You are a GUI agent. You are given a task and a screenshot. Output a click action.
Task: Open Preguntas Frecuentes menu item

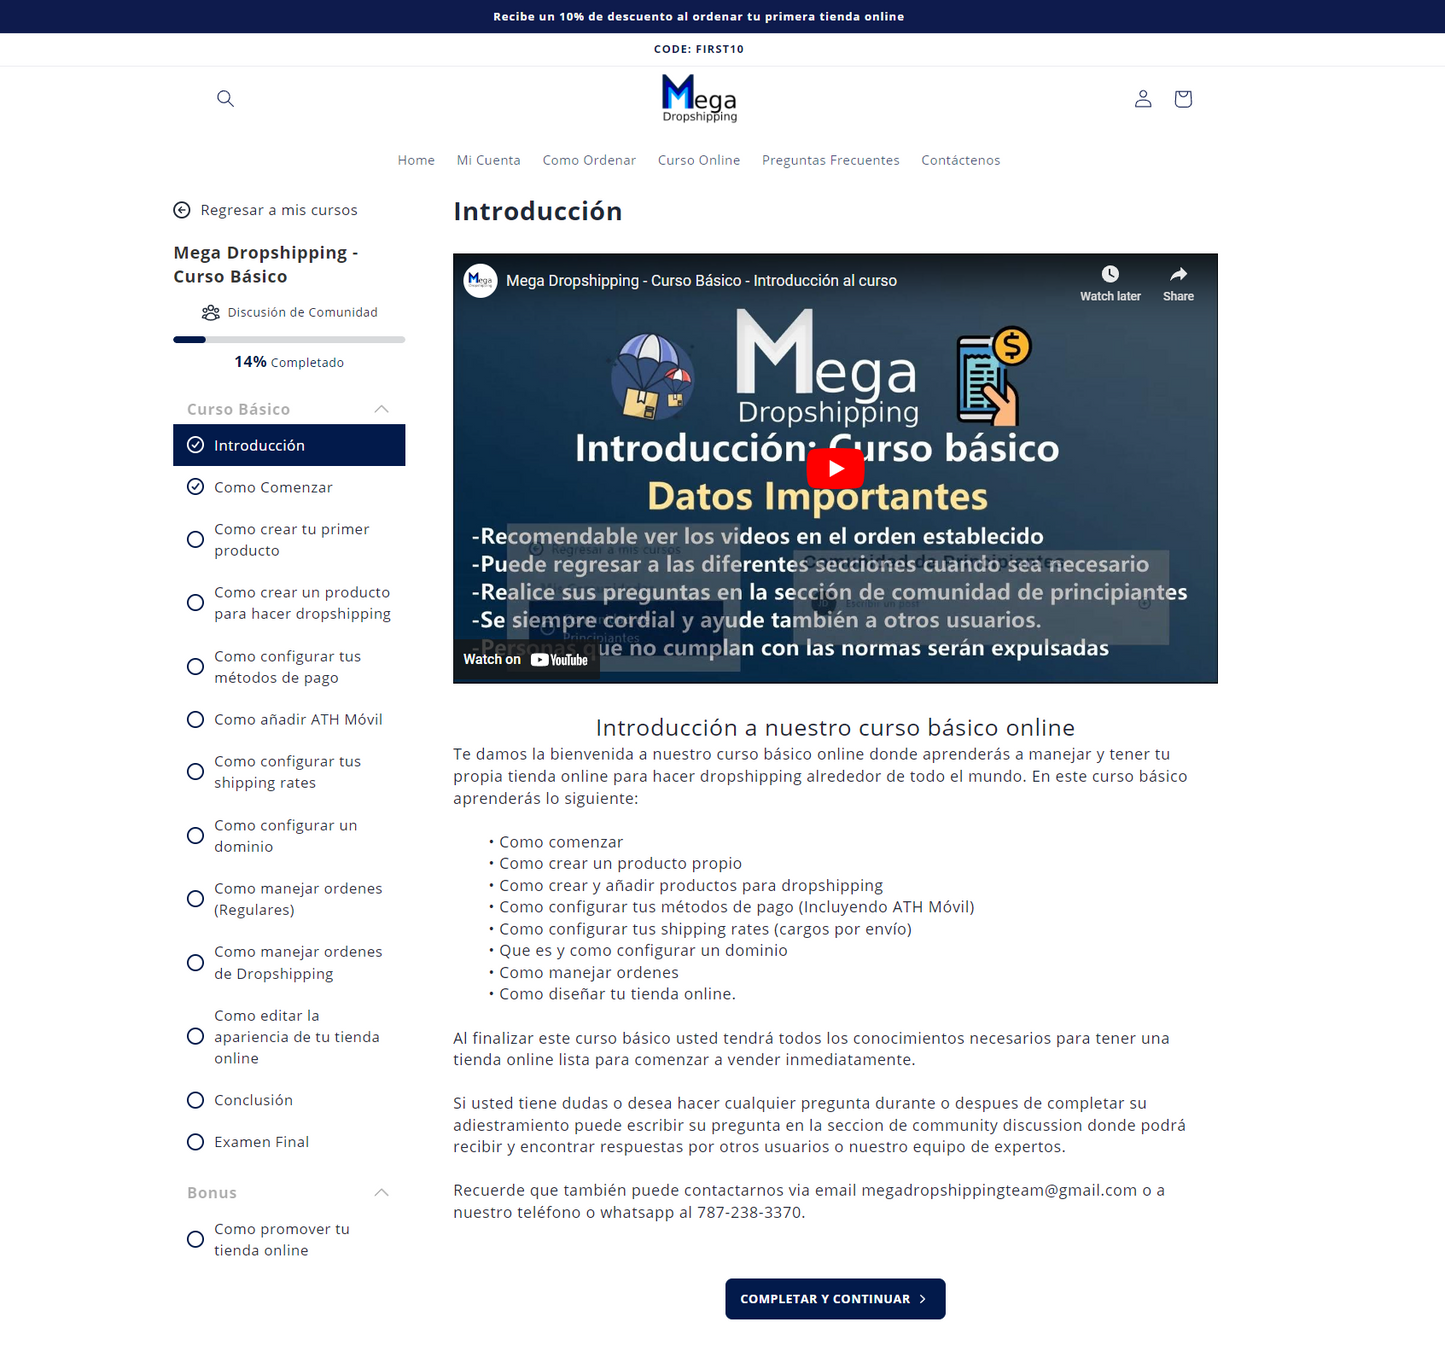830,160
